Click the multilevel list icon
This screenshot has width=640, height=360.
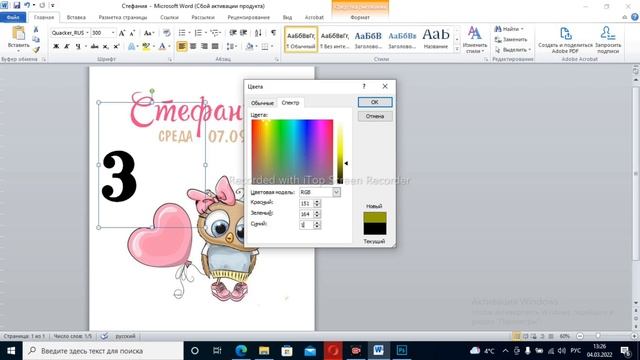tap(215, 33)
